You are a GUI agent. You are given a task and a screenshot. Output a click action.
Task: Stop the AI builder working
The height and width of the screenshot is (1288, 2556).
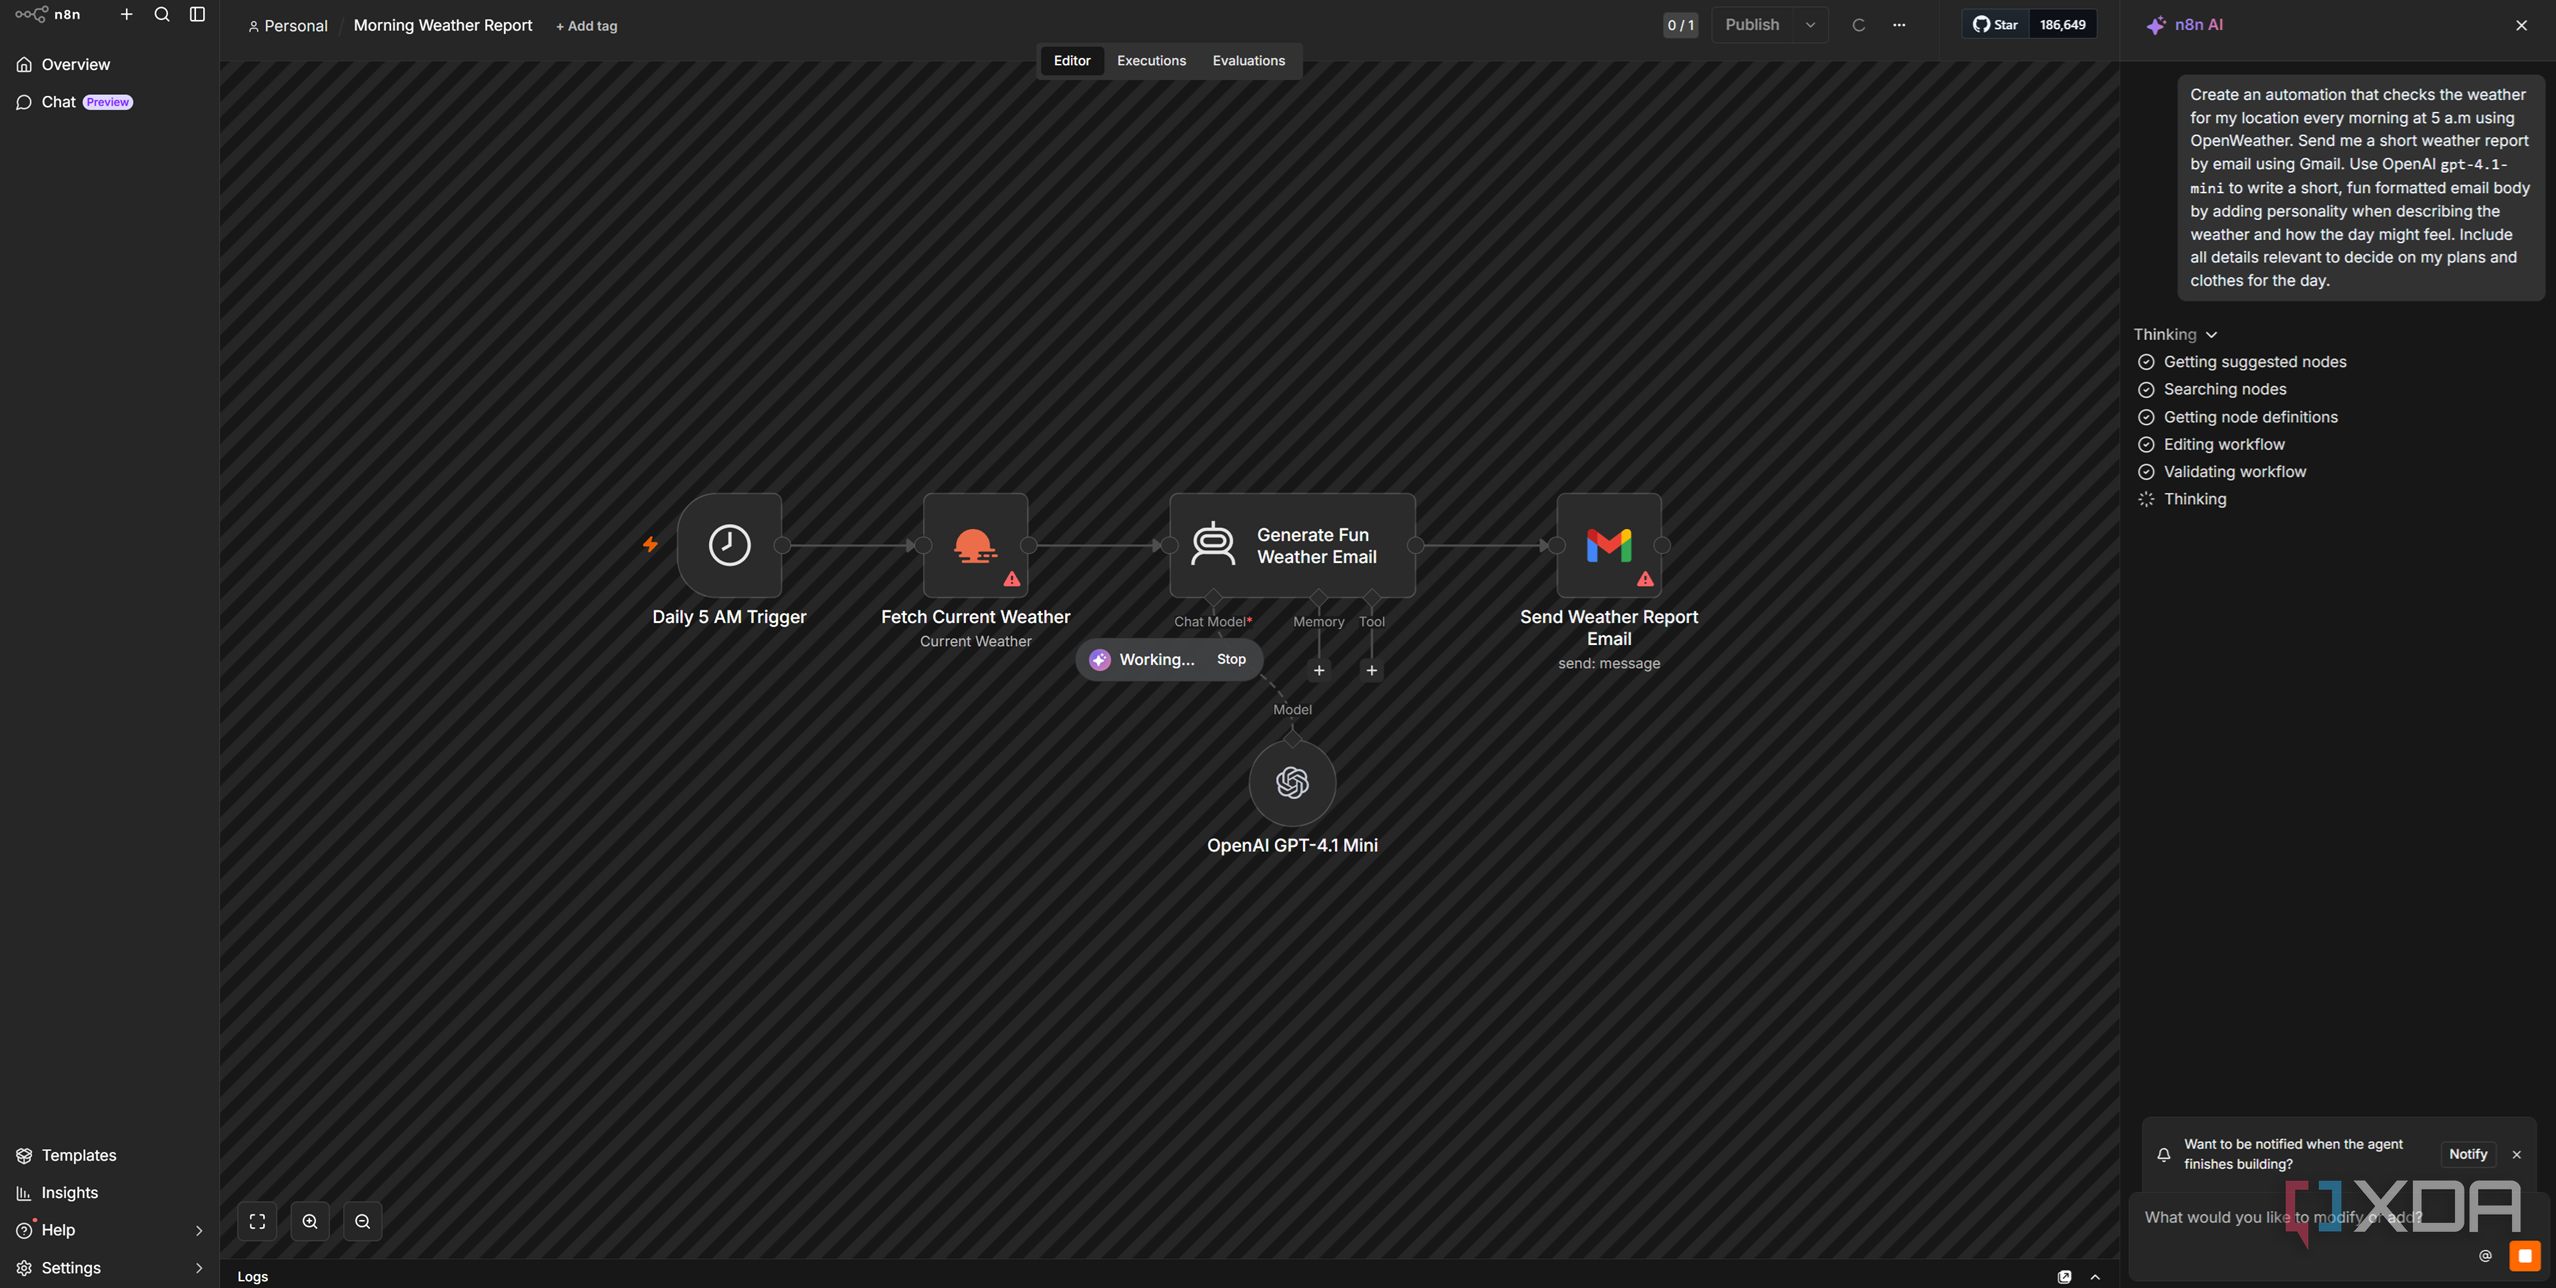click(x=1231, y=659)
